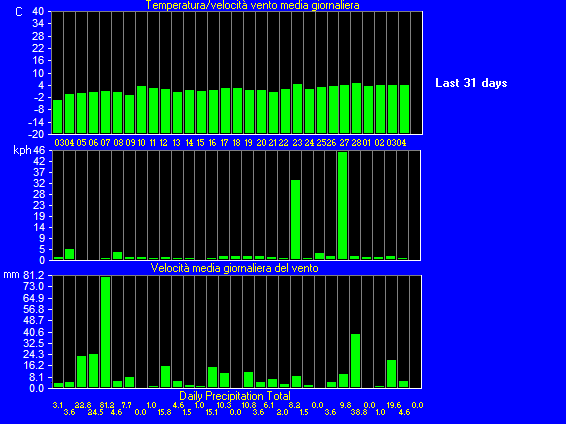Click the 'Daily Precipitation Total' caption

(x=235, y=396)
